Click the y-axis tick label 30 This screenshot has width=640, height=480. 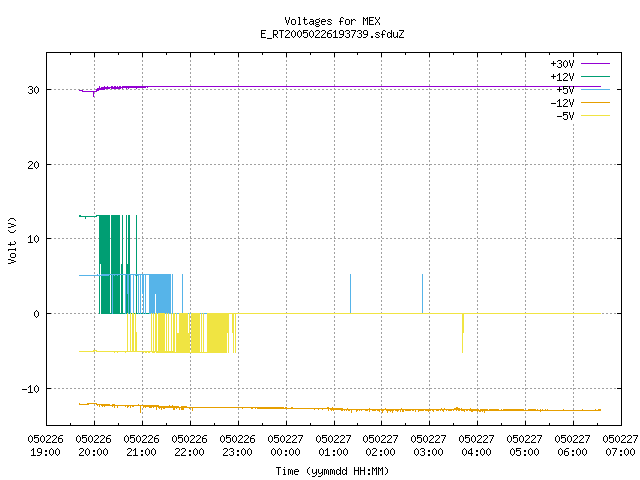click(33, 90)
